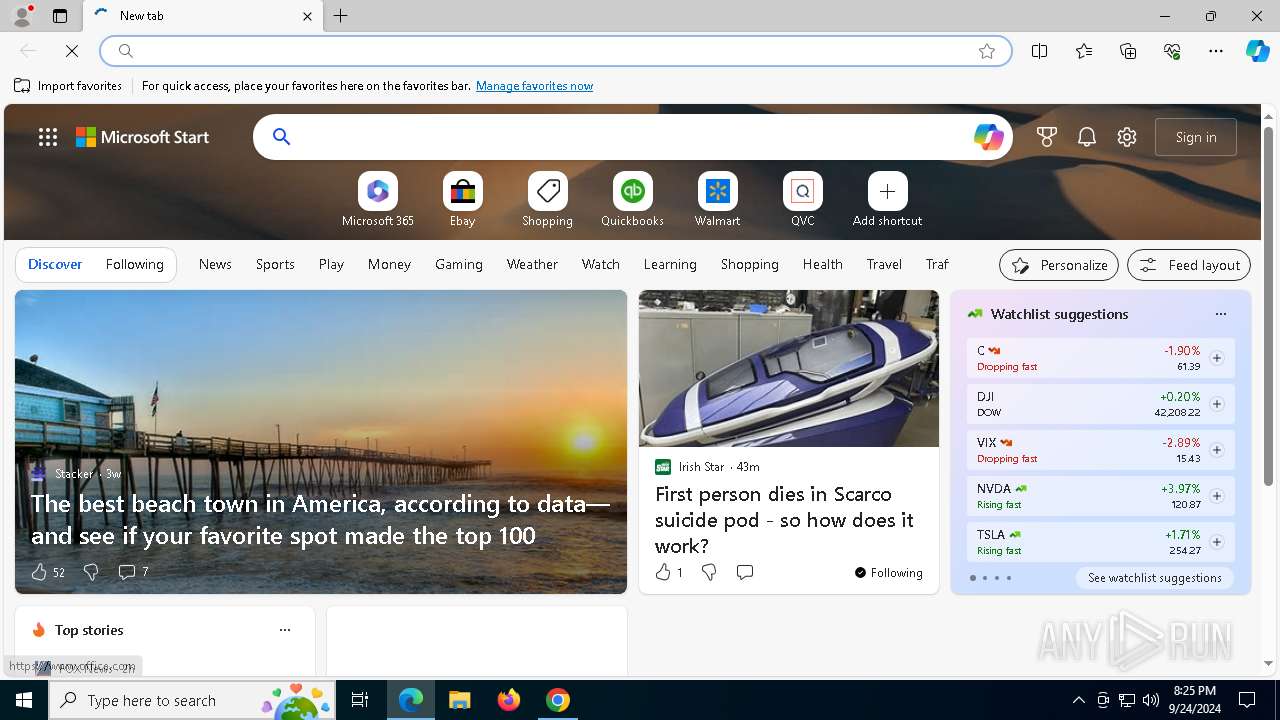Add TSLA to watchlist
Screen dimensions: 1280x720
click(1217, 542)
